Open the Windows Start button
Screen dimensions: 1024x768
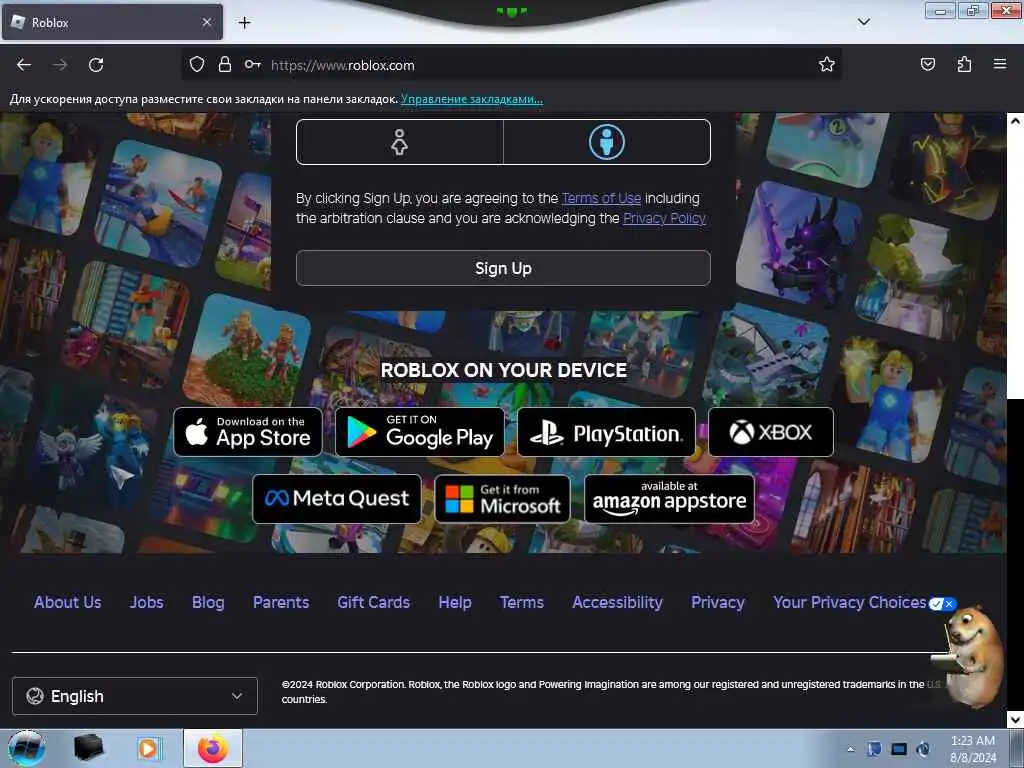26,748
